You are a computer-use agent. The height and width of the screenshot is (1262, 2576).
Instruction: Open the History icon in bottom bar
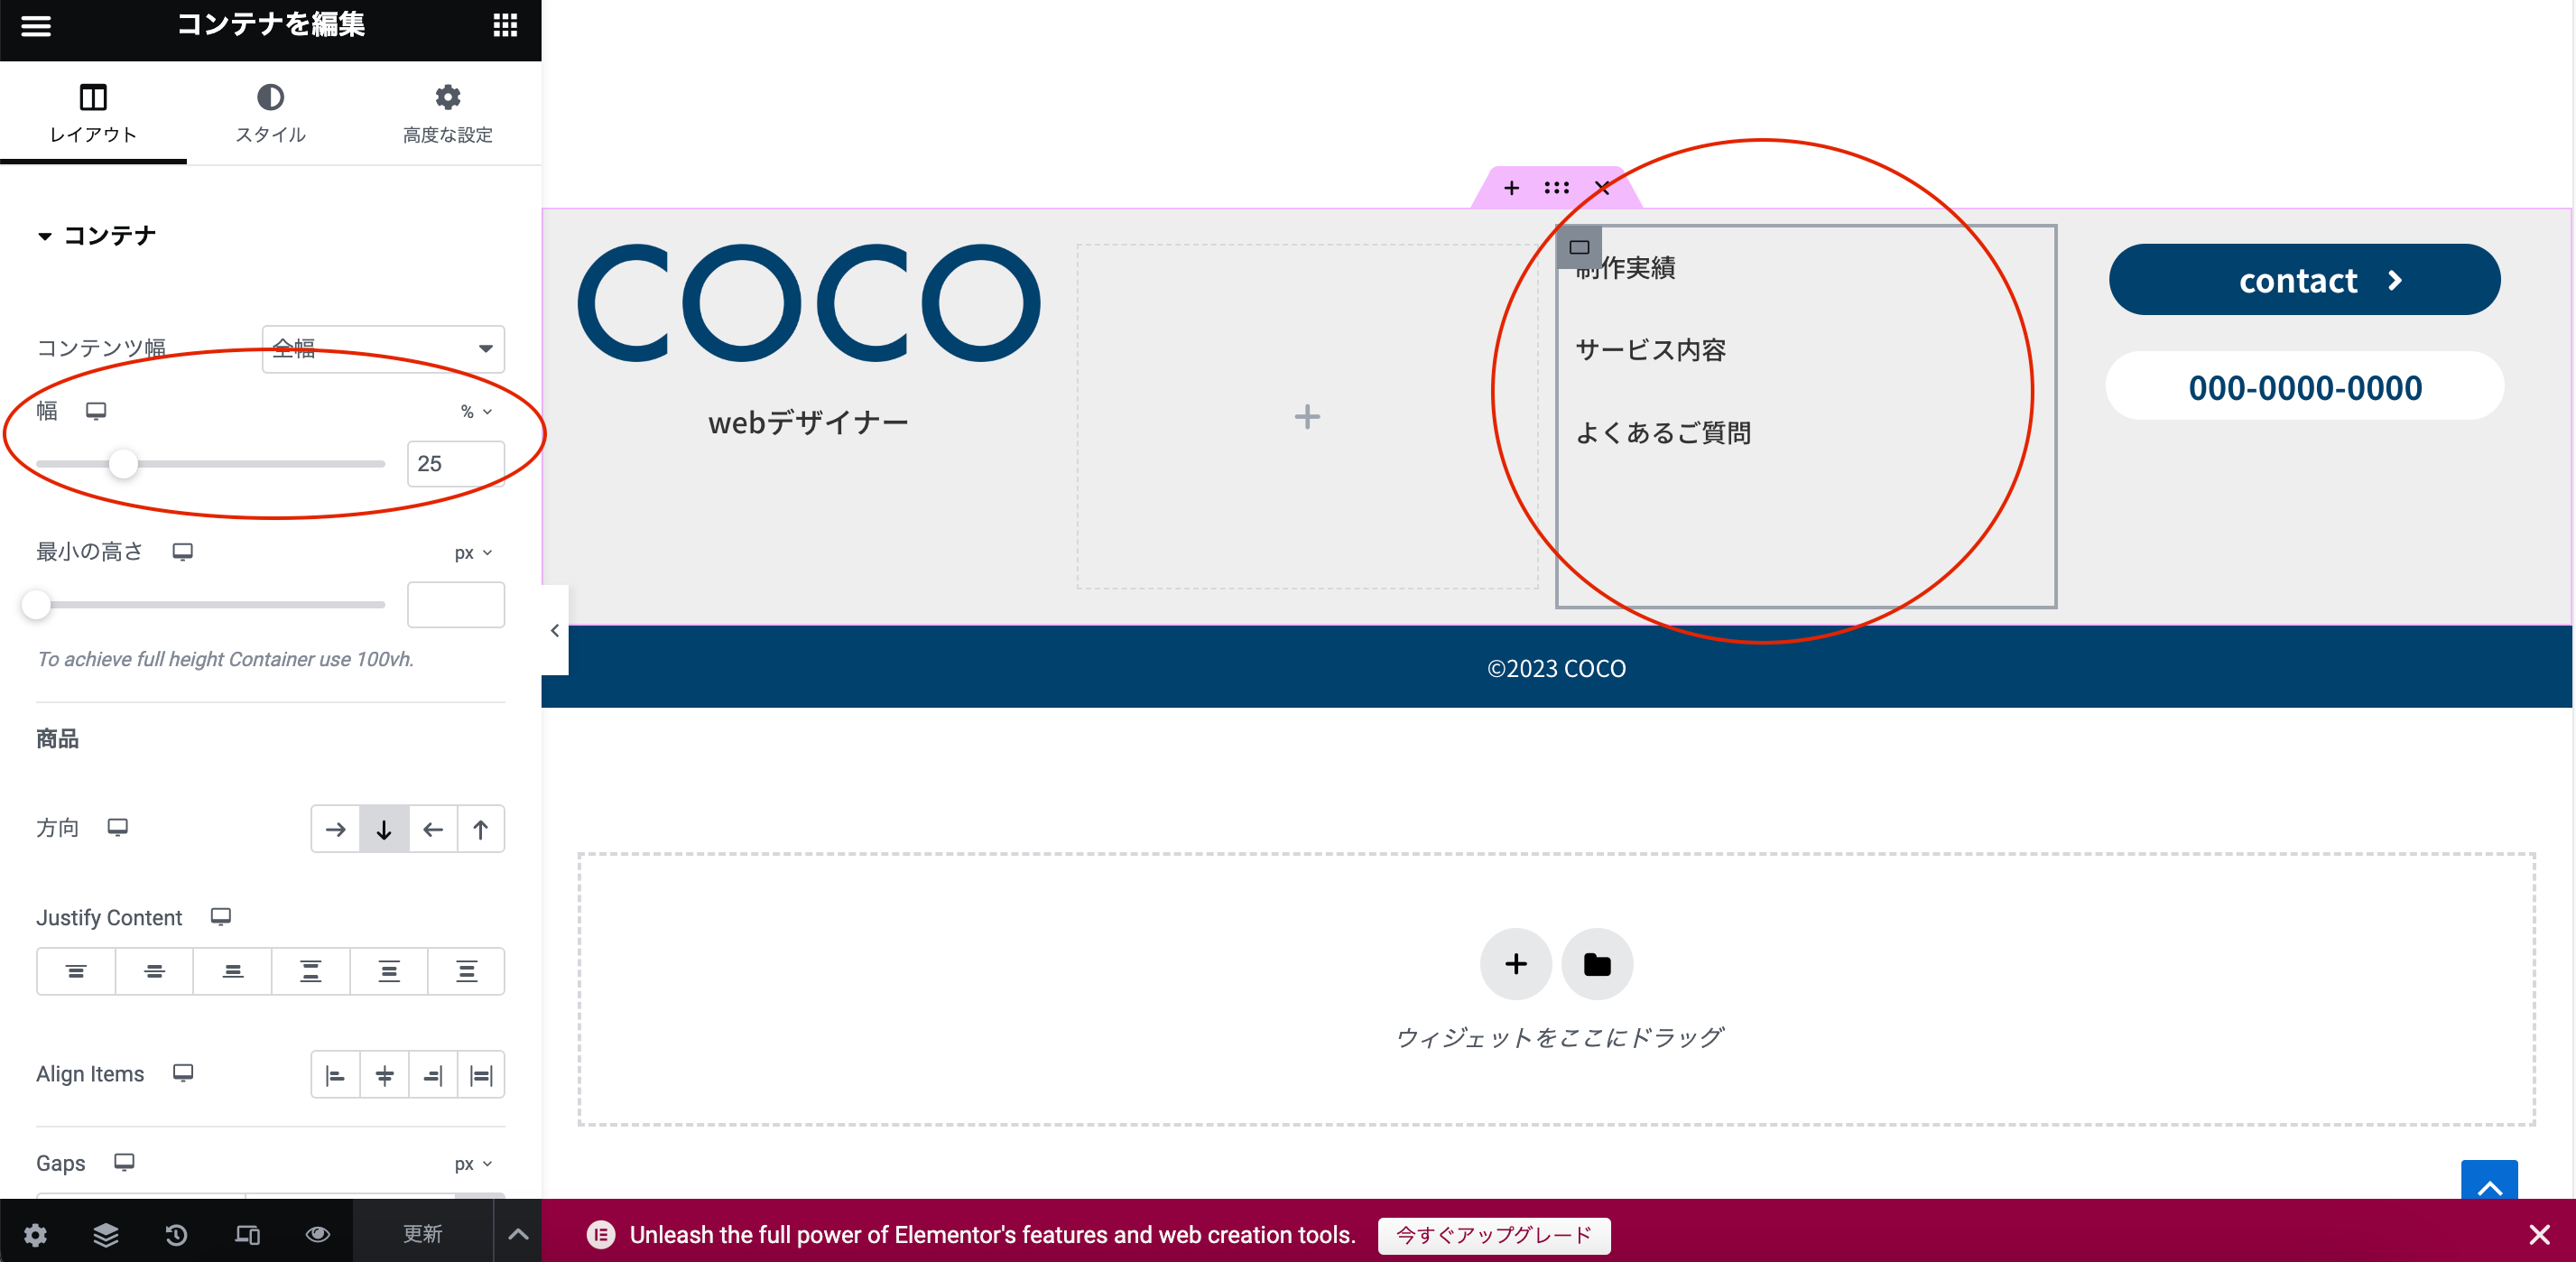[x=176, y=1234]
